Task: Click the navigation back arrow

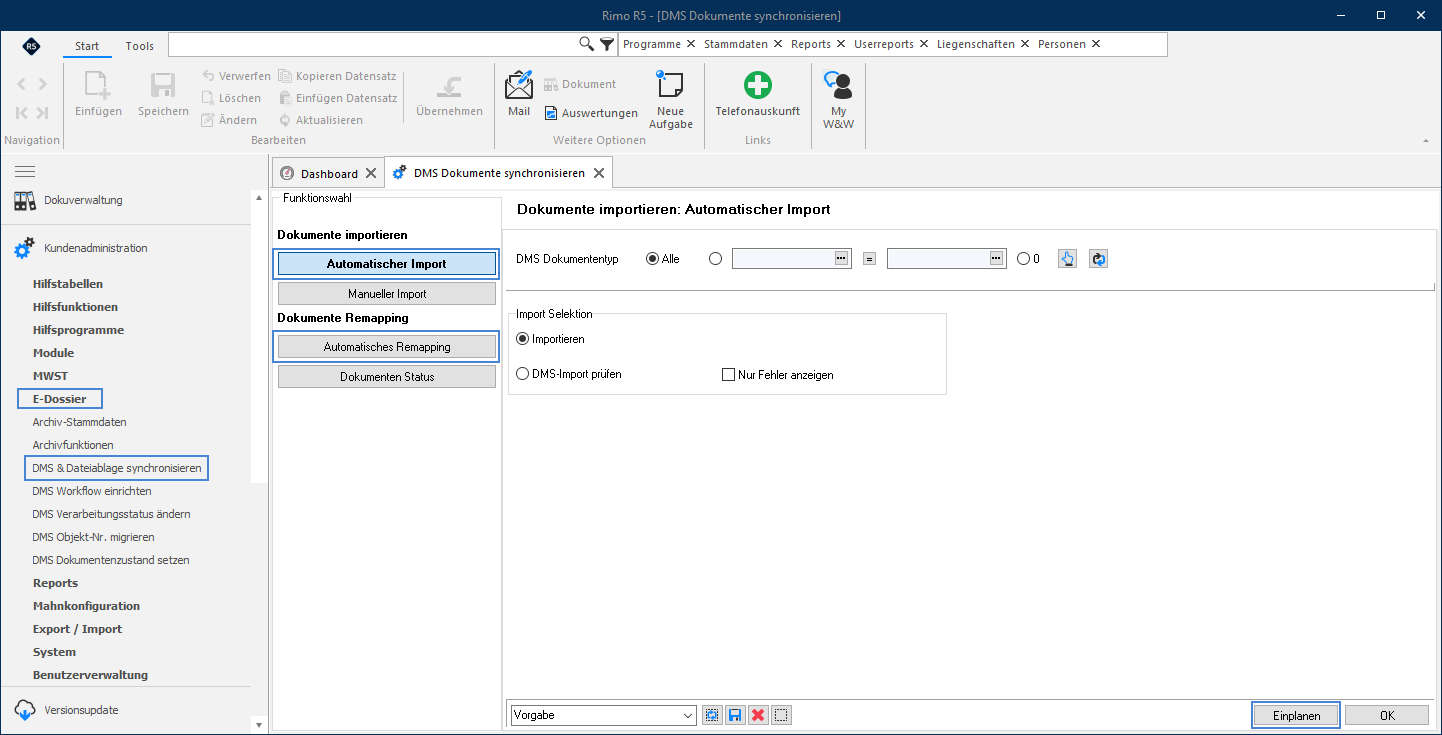Action: click(21, 84)
